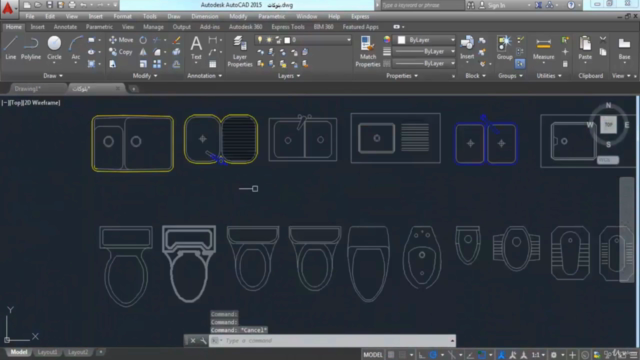Screen dimensions: 640x360
Task: Click the command line input field
Action: coord(332,340)
